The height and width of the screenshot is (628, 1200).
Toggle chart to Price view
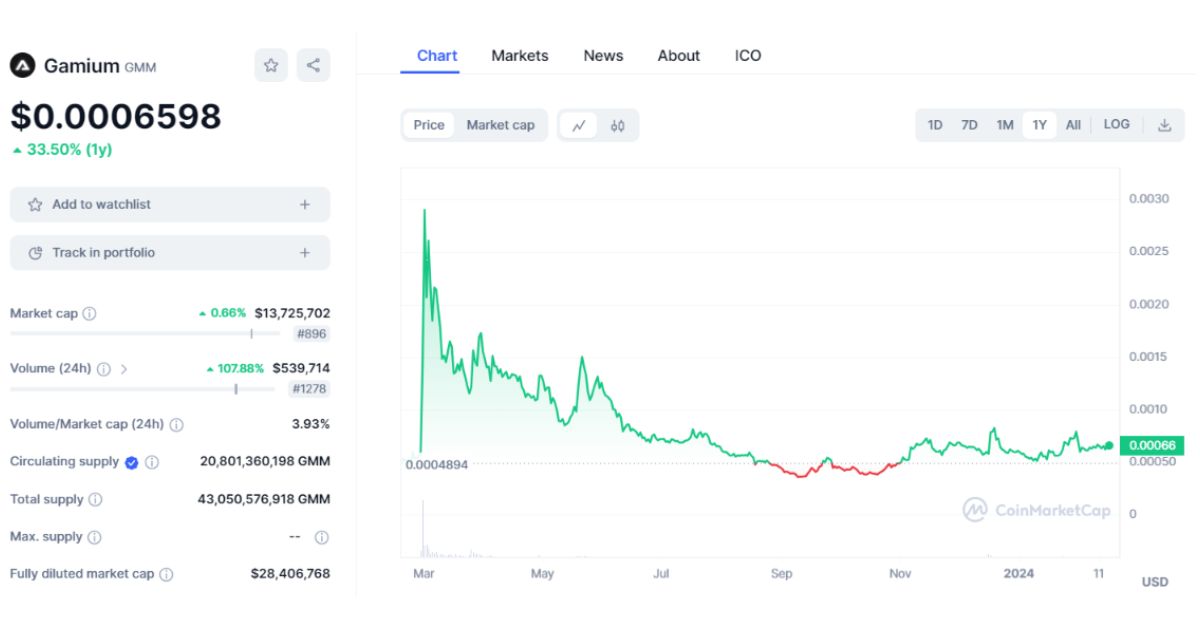[x=429, y=125]
